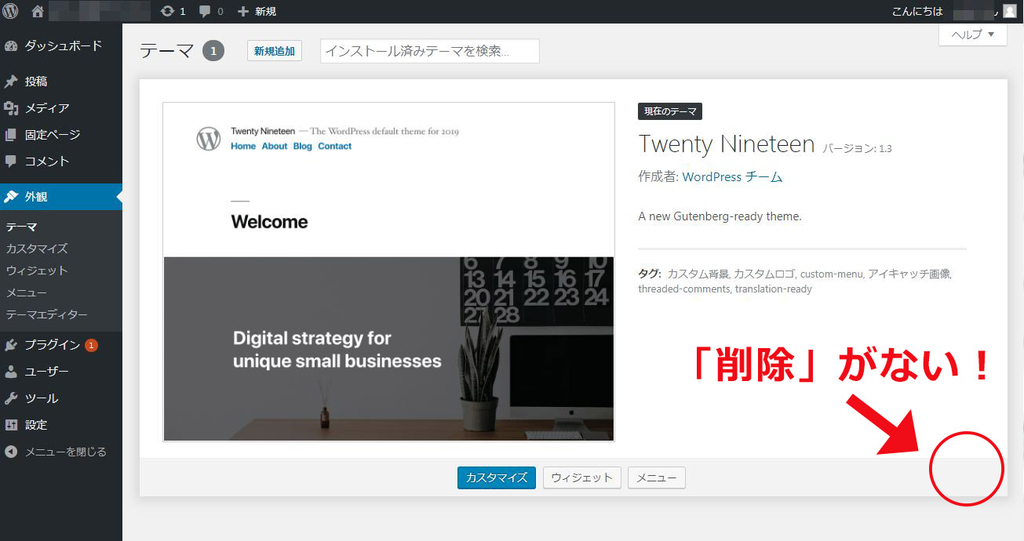Expand the ヘルプ dropdown tab

(x=973, y=35)
